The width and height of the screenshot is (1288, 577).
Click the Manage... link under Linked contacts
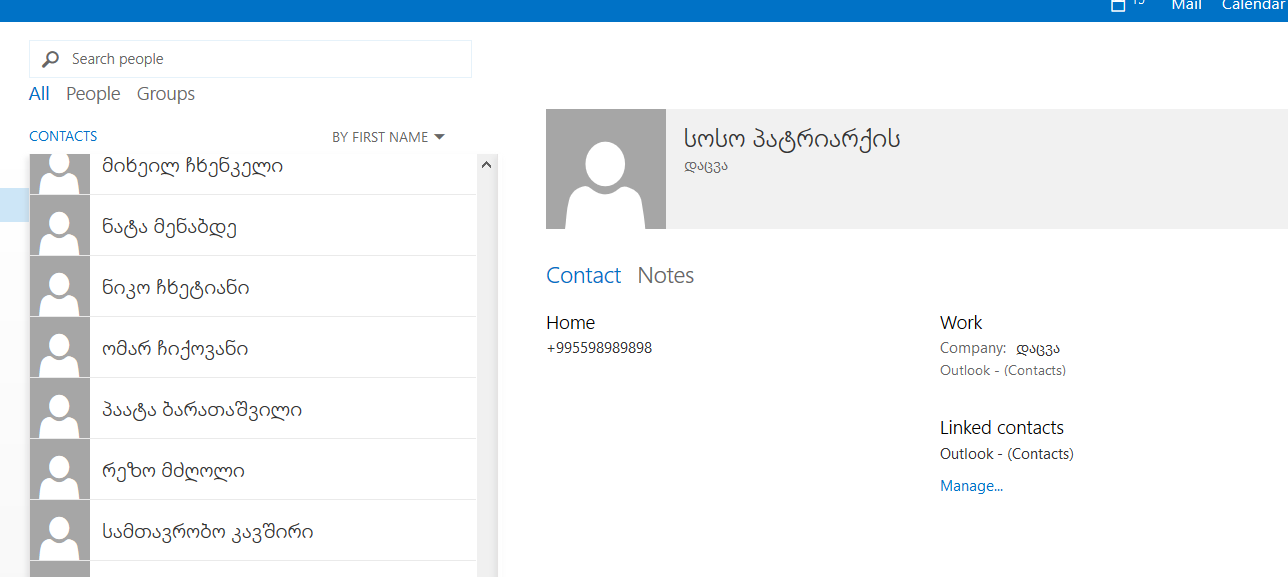tap(971, 486)
